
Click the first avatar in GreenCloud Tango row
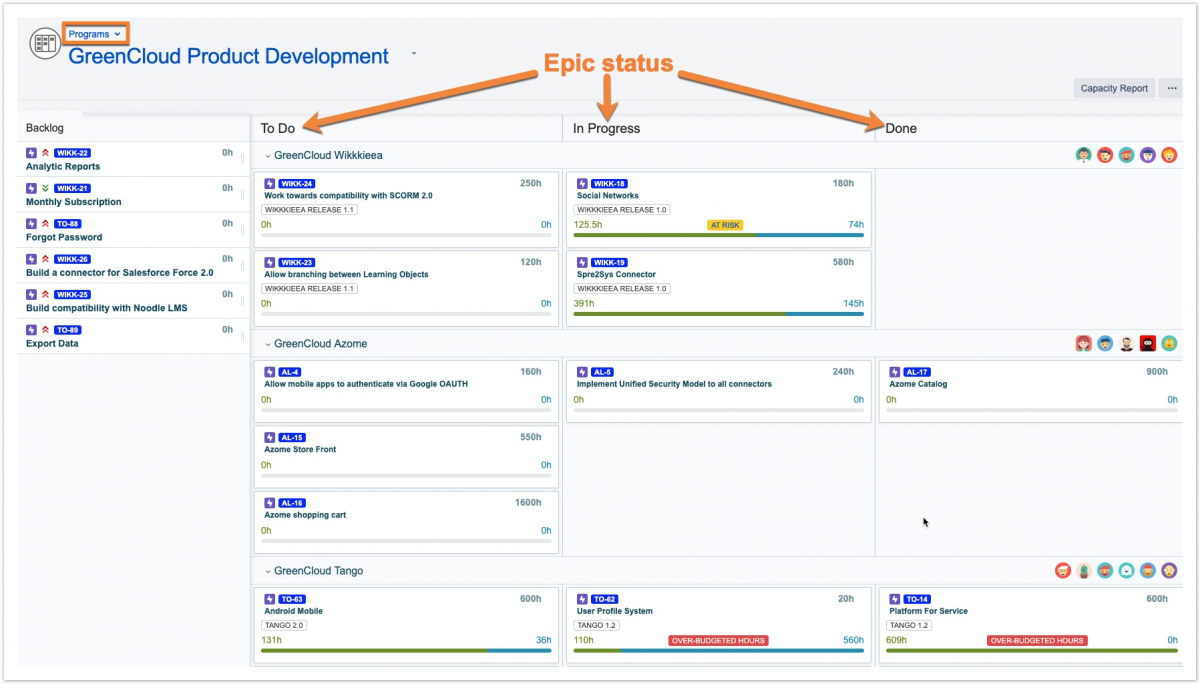(1063, 570)
